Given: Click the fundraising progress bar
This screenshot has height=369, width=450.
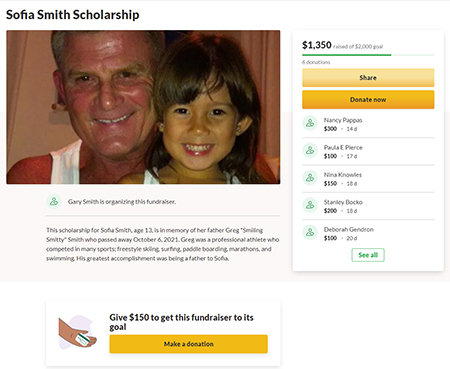Looking at the screenshot, I should point(368,55).
